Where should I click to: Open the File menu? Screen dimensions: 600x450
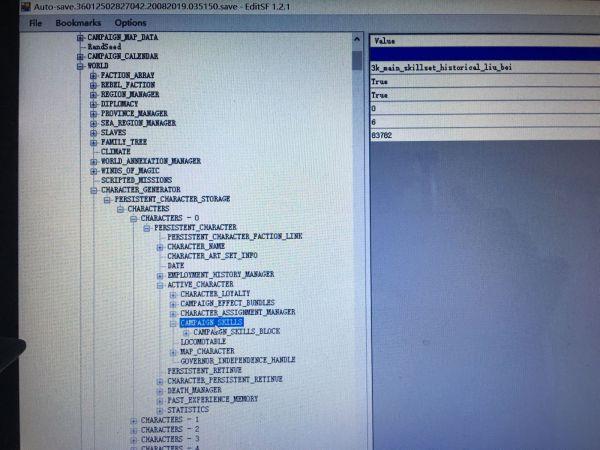[x=36, y=22]
